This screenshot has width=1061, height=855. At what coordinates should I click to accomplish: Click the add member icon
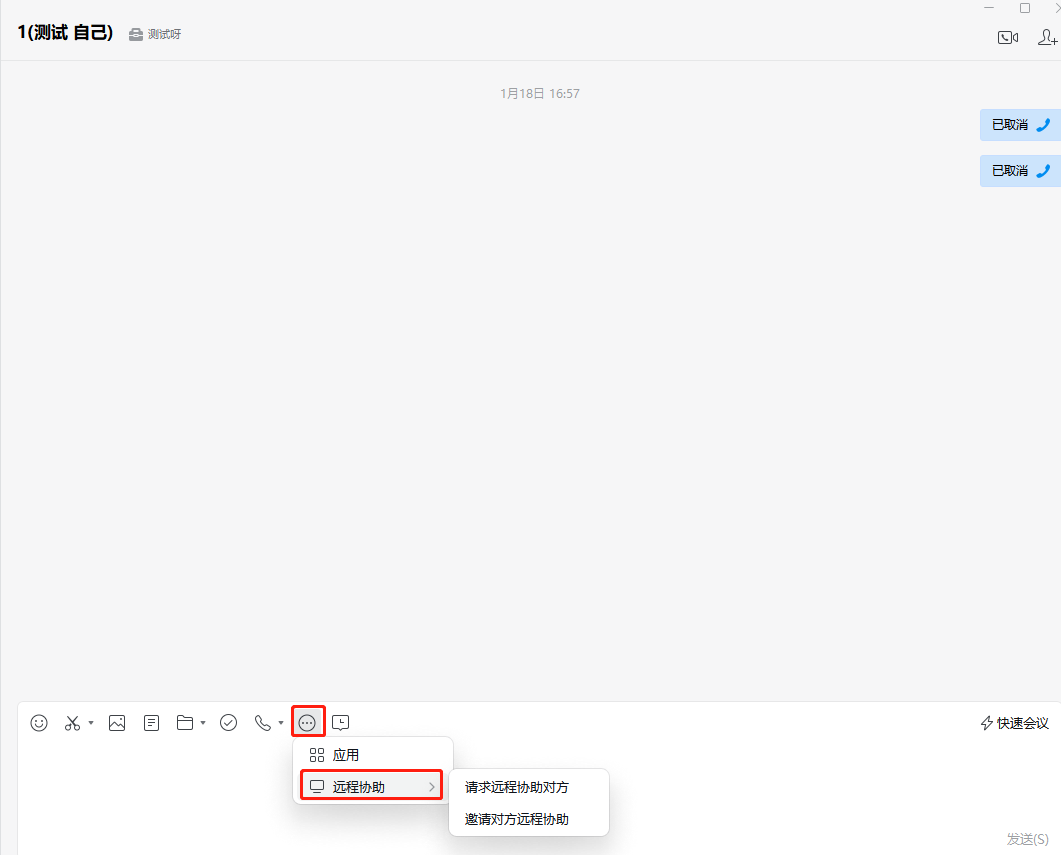tap(1047, 38)
